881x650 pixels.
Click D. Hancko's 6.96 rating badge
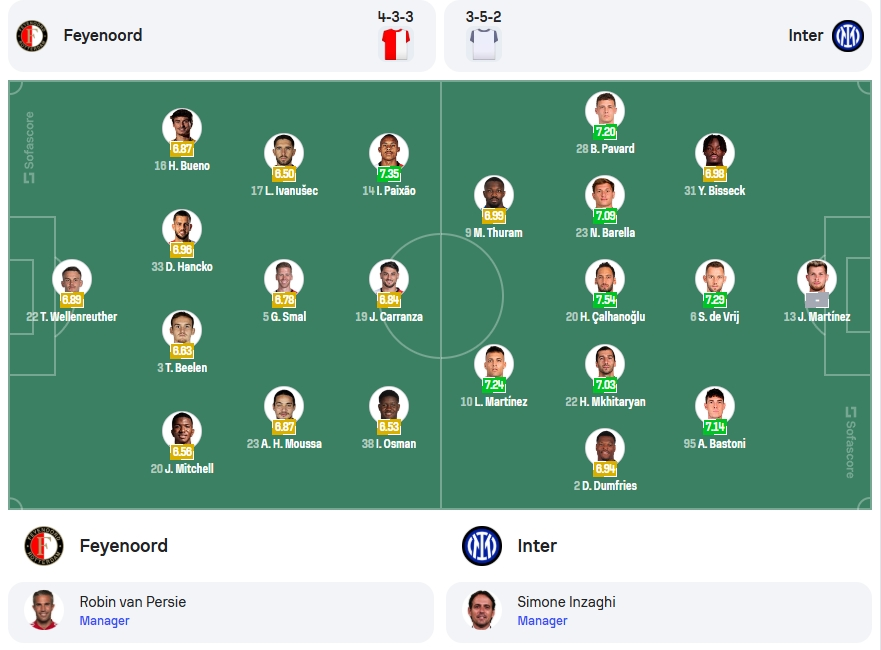point(182,249)
